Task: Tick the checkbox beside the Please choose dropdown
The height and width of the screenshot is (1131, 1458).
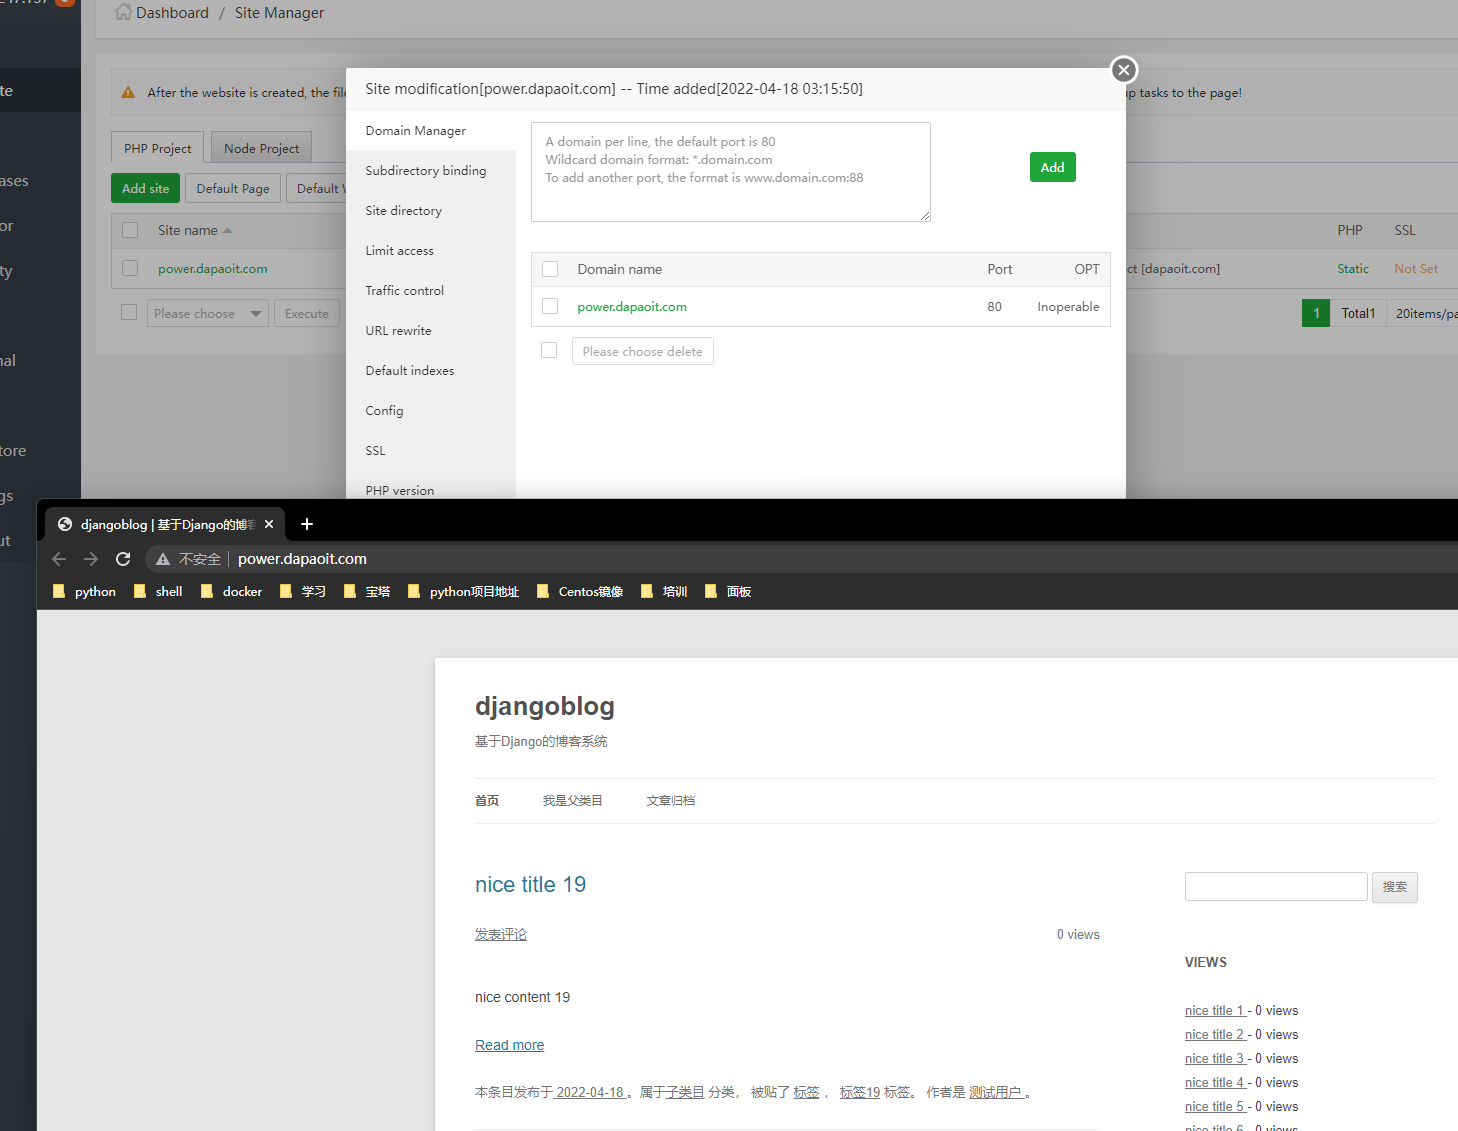Action: pos(129,312)
